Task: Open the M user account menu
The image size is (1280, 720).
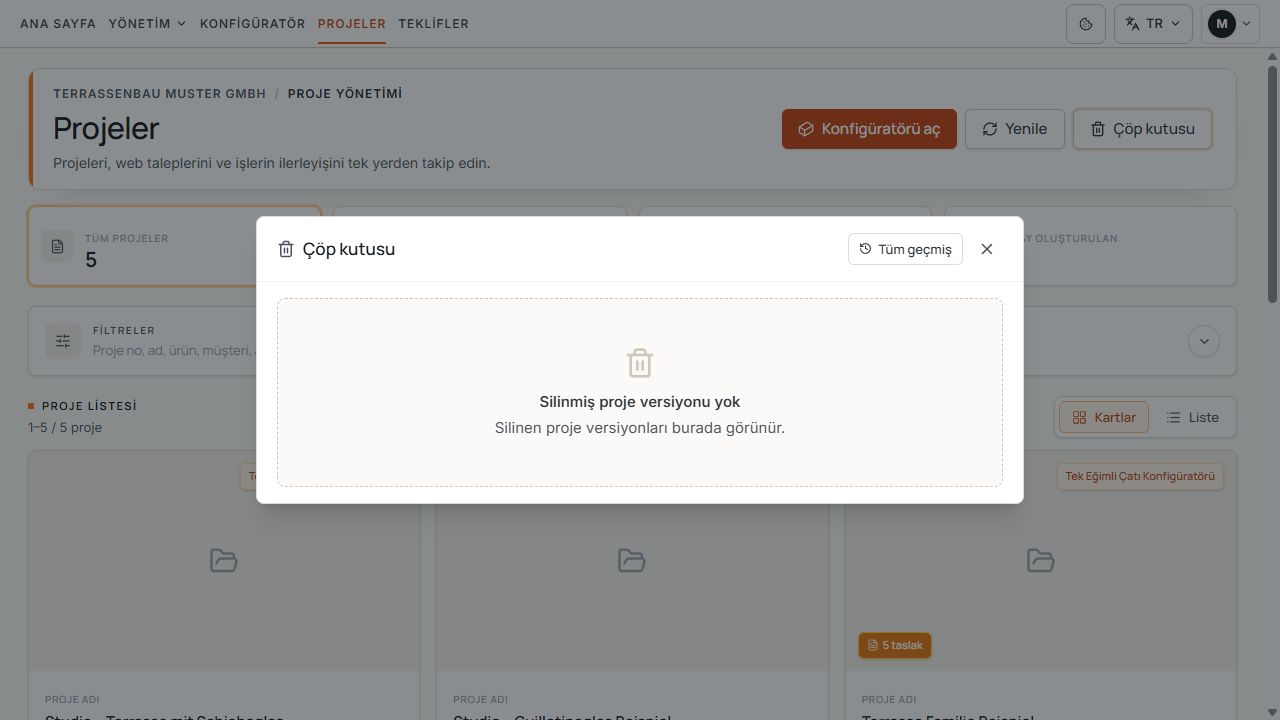Action: point(1231,23)
